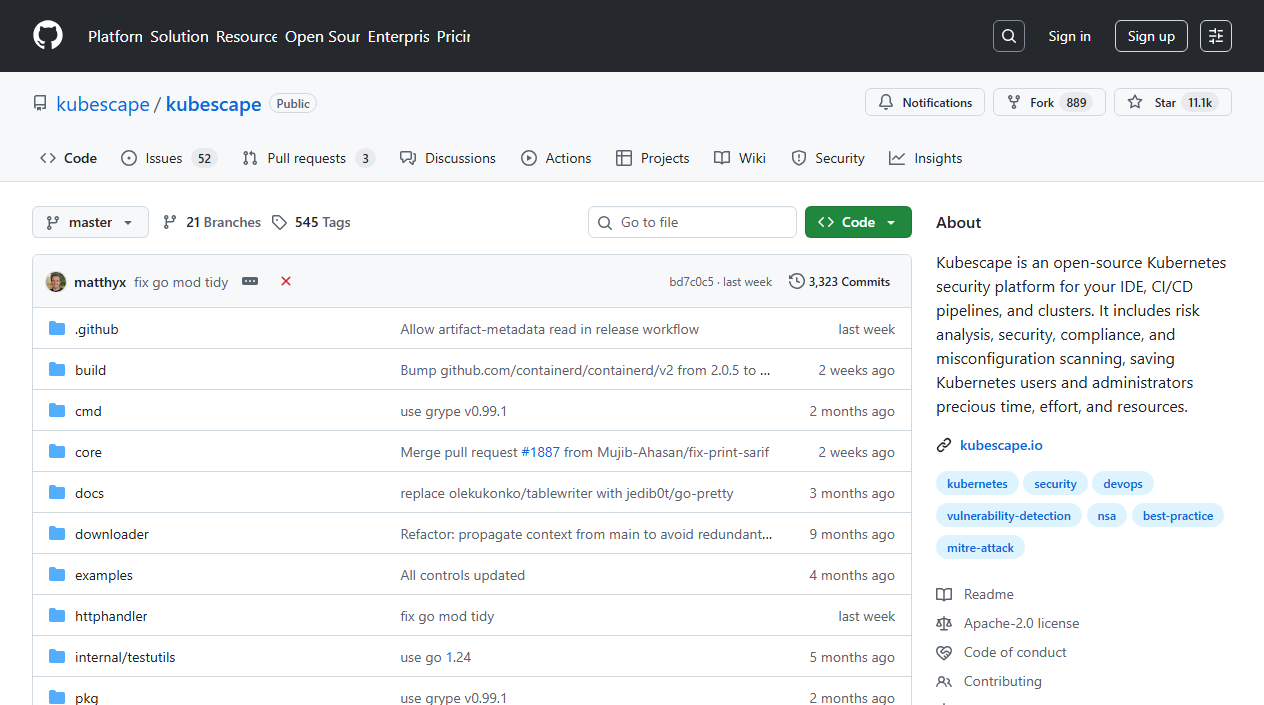Click the branches icon next to 21 Branches

pyautogui.click(x=170, y=222)
